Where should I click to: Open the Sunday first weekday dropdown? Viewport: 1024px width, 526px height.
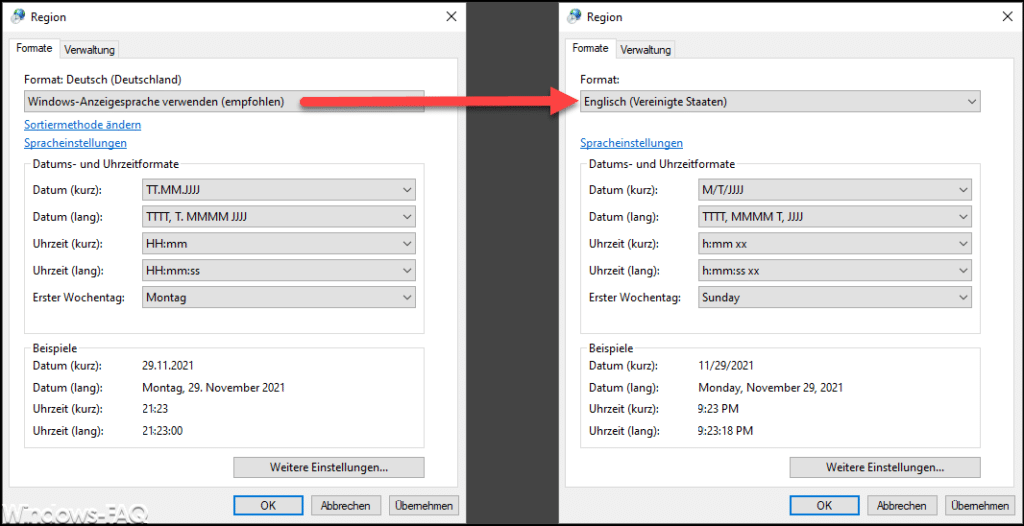(x=835, y=297)
